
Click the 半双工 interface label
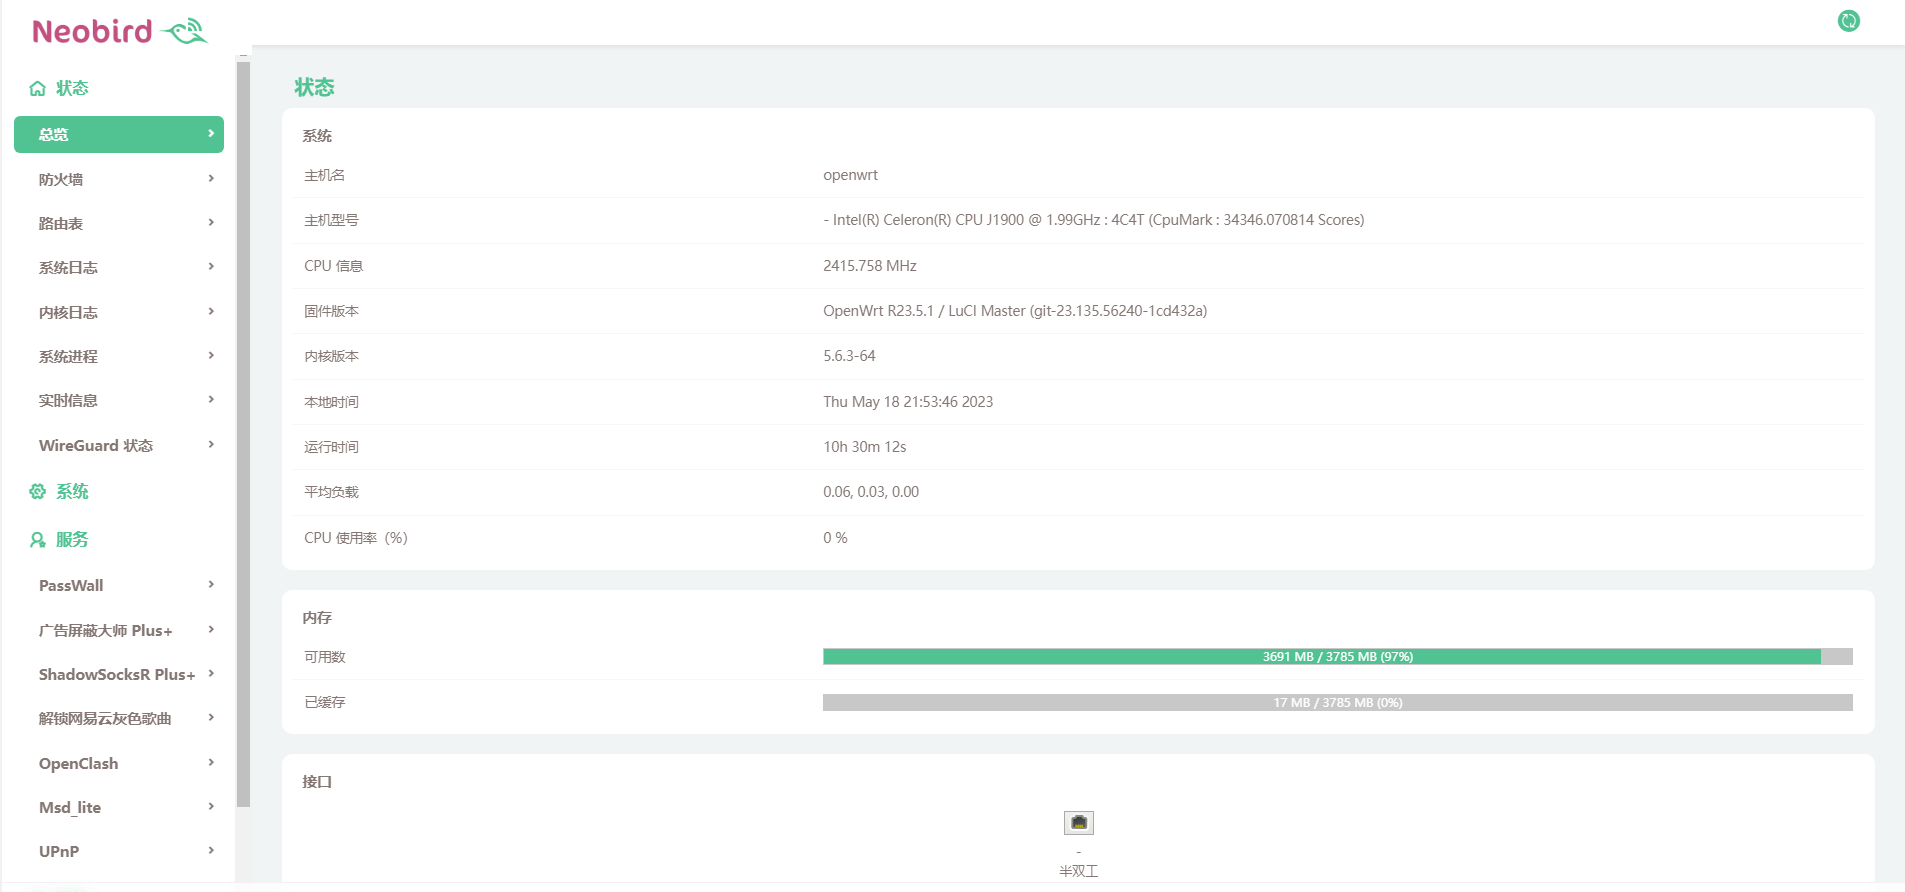click(x=1078, y=871)
